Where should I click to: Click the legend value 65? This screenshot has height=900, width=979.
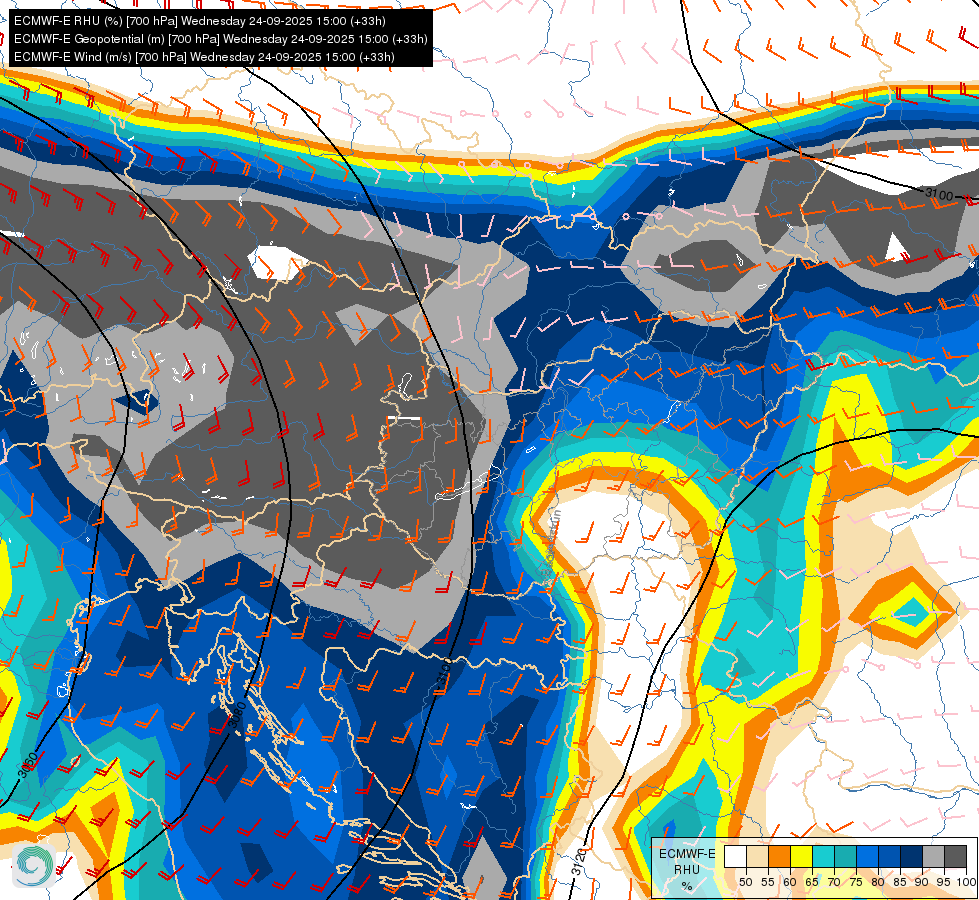tap(812, 882)
